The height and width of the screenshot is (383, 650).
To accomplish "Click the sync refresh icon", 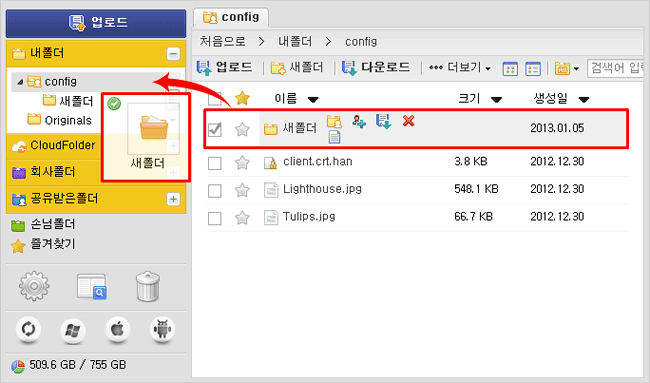I will coord(28,330).
